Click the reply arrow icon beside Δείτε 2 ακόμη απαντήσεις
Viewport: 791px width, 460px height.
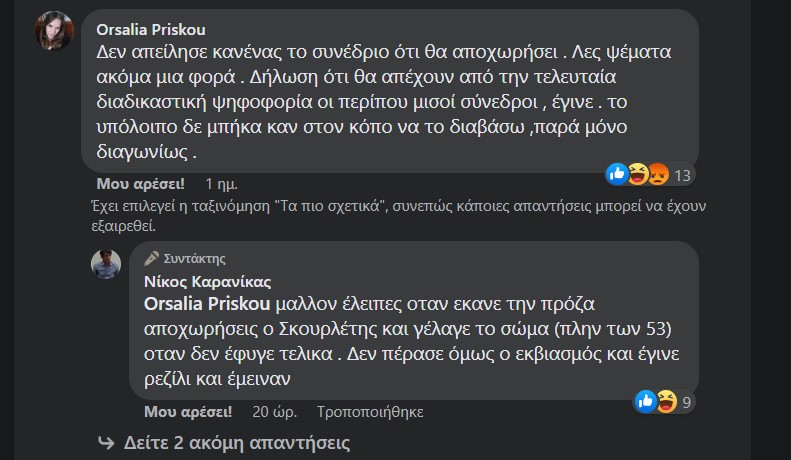[106, 443]
